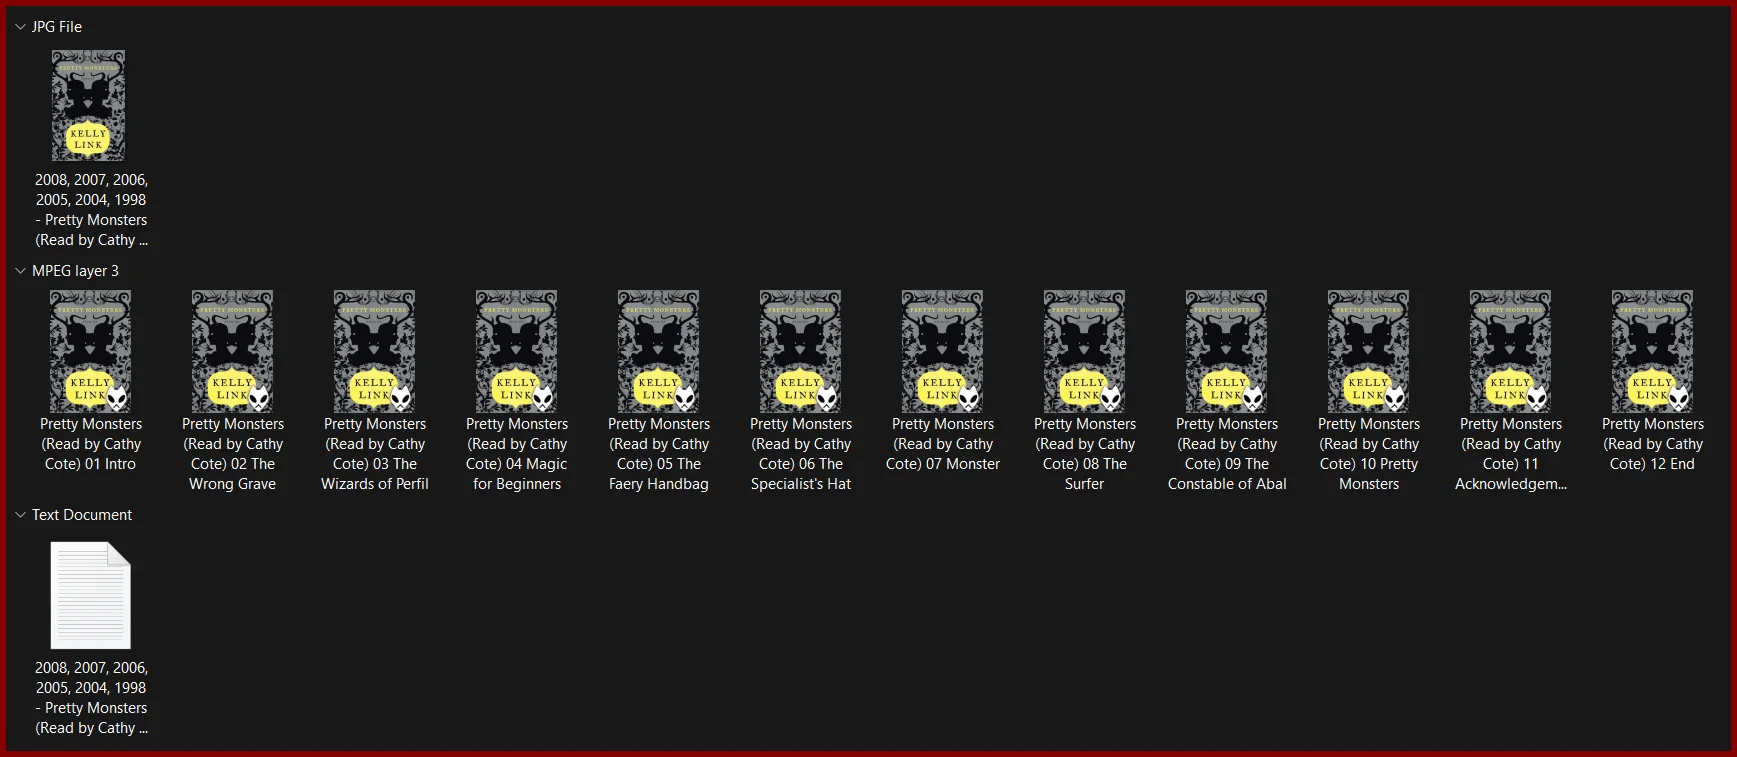1737x757 pixels.
Task: Click file name ending in 09 The Constable of Abal
Action: 1227,454
